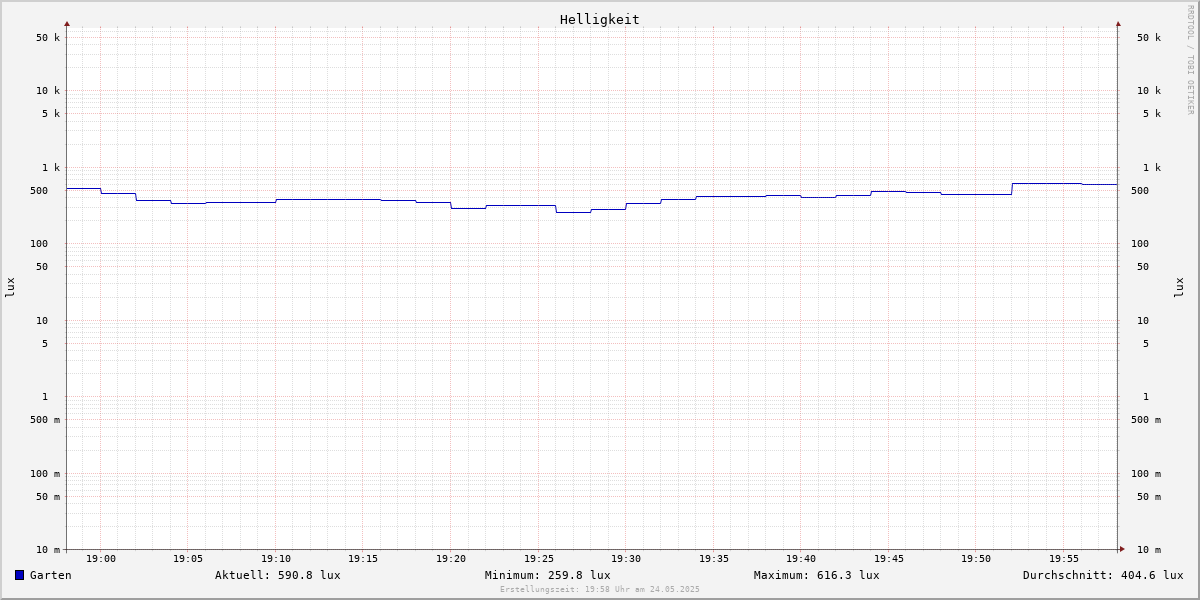This screenshot has height=600, width=1200.
Task: Click the 50 m label on right axis
Action: 1149,497
